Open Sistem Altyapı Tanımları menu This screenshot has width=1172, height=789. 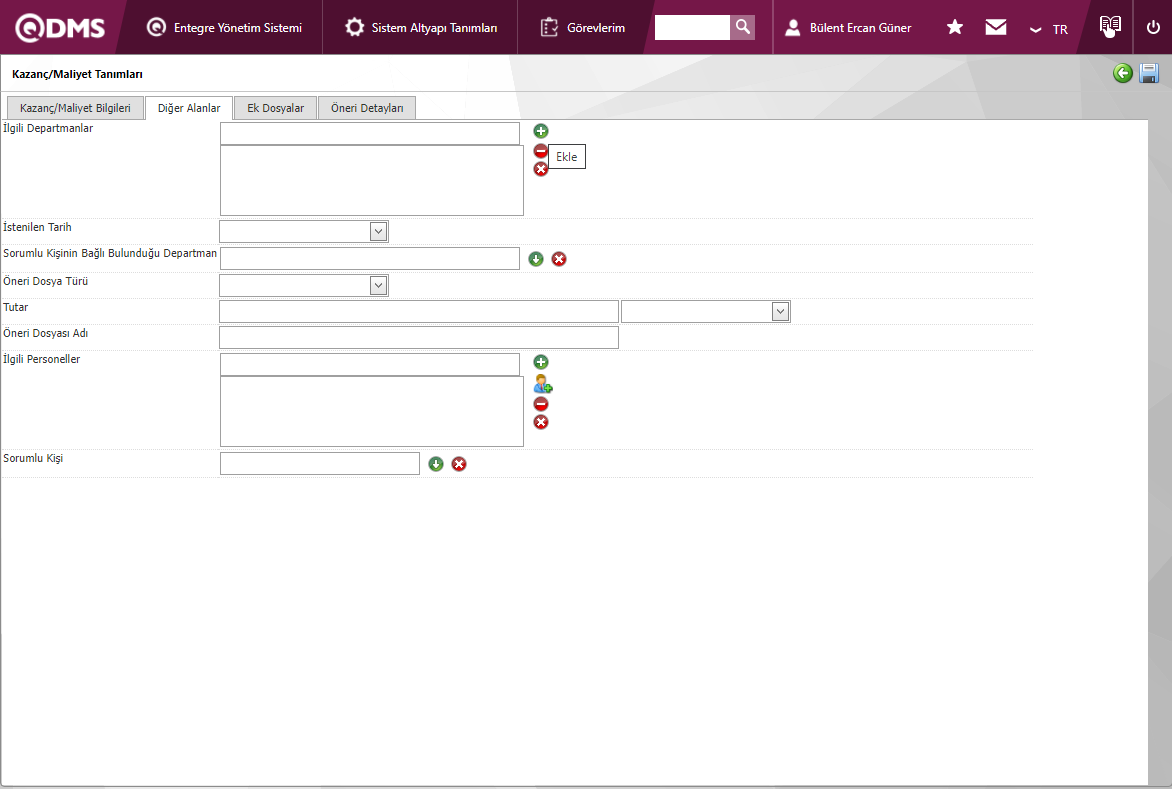click(421, 28)
